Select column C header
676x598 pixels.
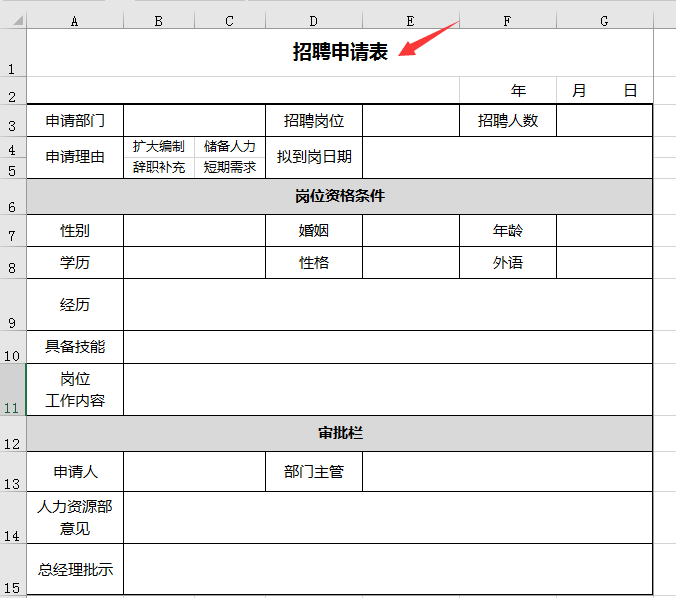point(230,21)
